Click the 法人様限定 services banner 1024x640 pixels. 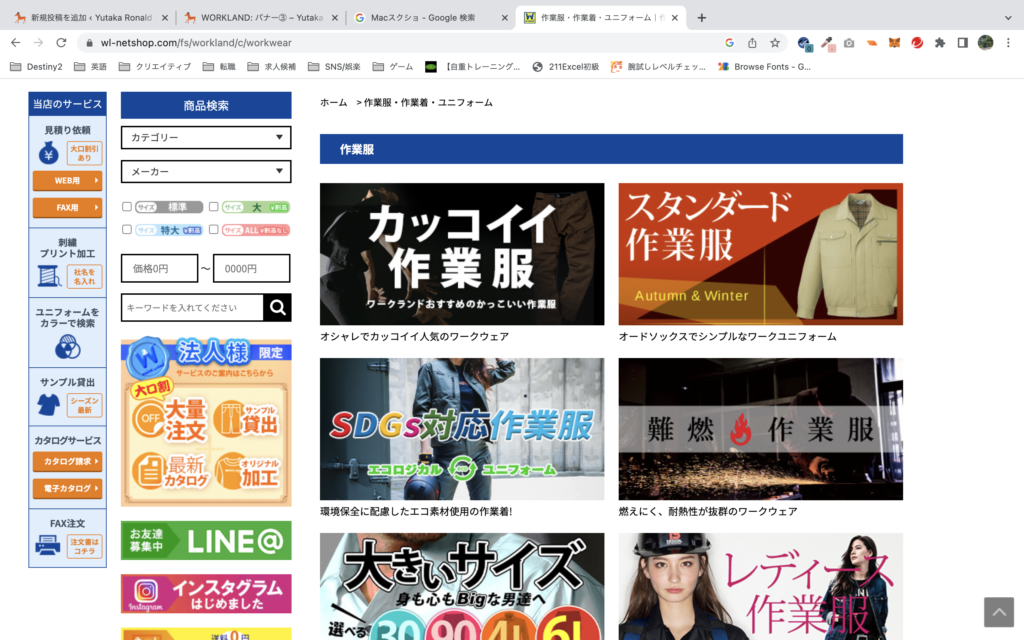[206, 423]
